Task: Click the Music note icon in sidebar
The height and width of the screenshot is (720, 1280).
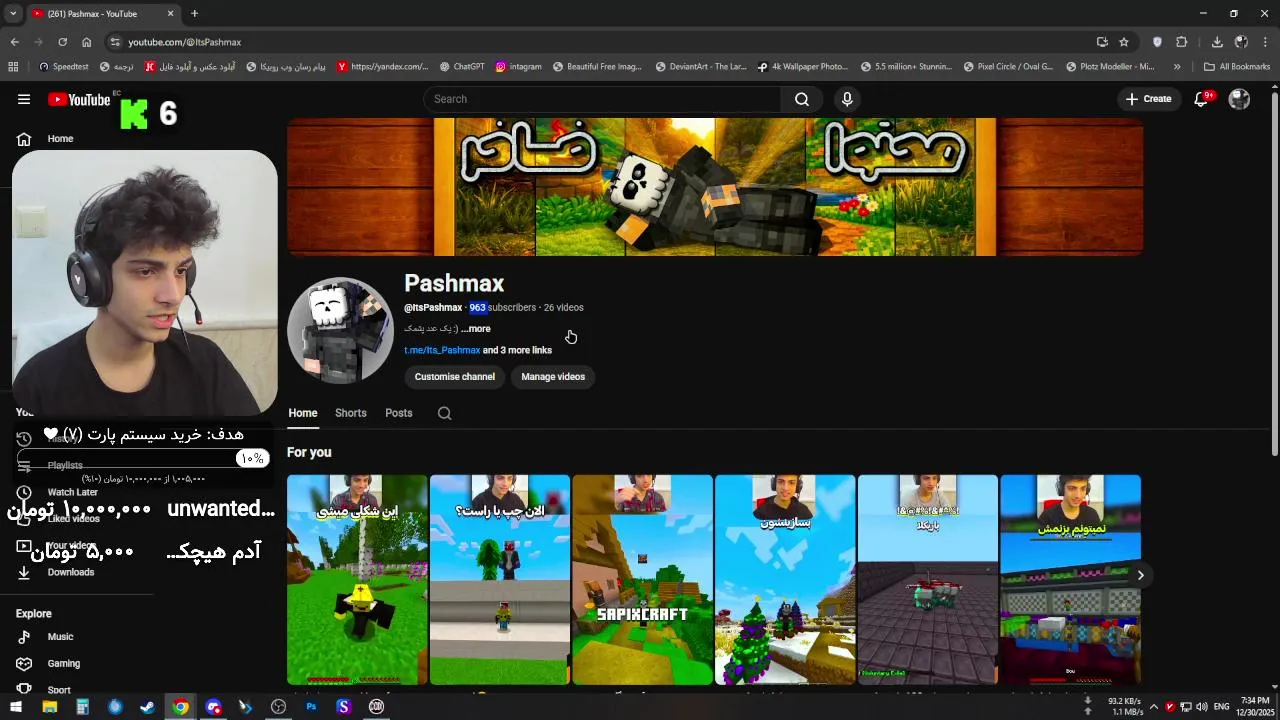Action: point(24,637)
